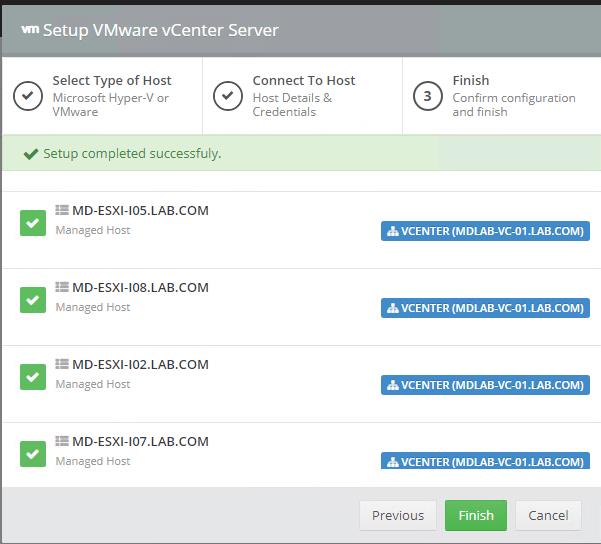Toggle the MD-ESXI-I07.LAB.COM host checkbox
The height and width of the screenshot is (544, 601).
tap(33, 454)
